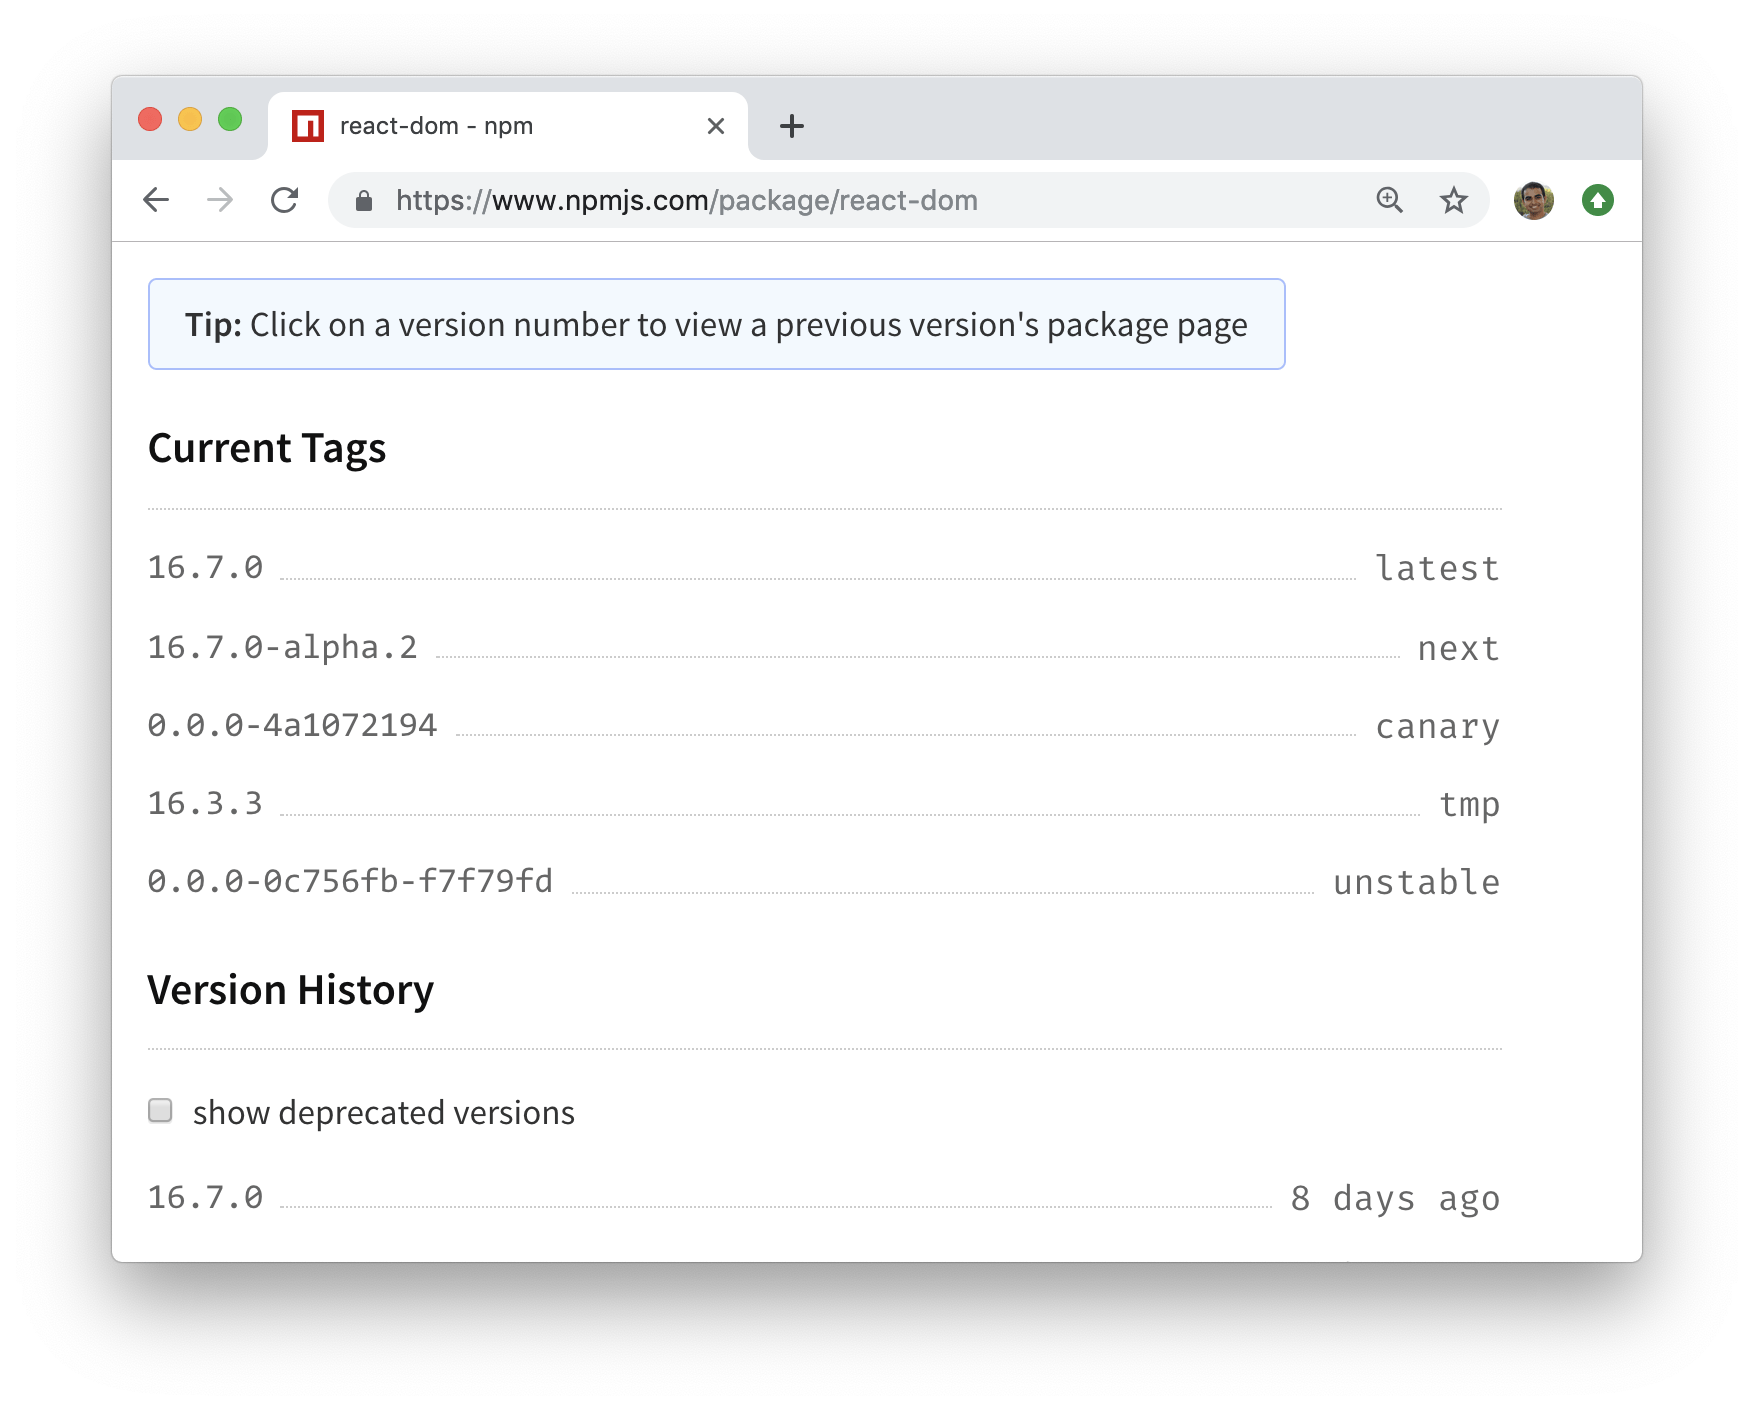This screenshot has width=1754, height=1410.
Task: Open version 16.7.0 tagged latest
Action: tap(205, 568)
